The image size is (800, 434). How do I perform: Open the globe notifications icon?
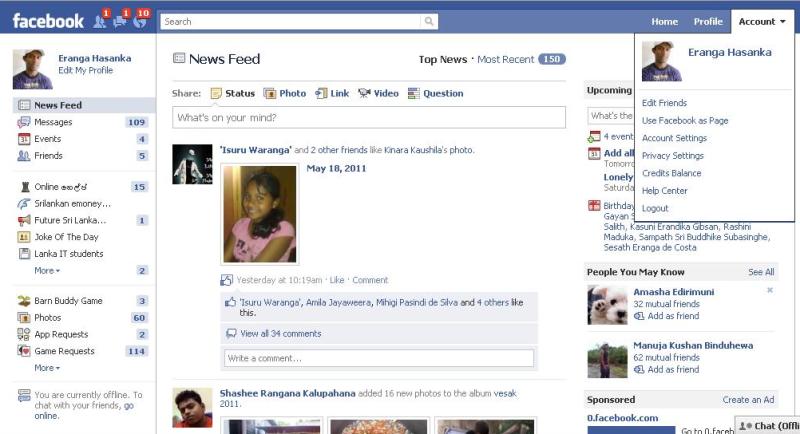click(x=140, y=21)
